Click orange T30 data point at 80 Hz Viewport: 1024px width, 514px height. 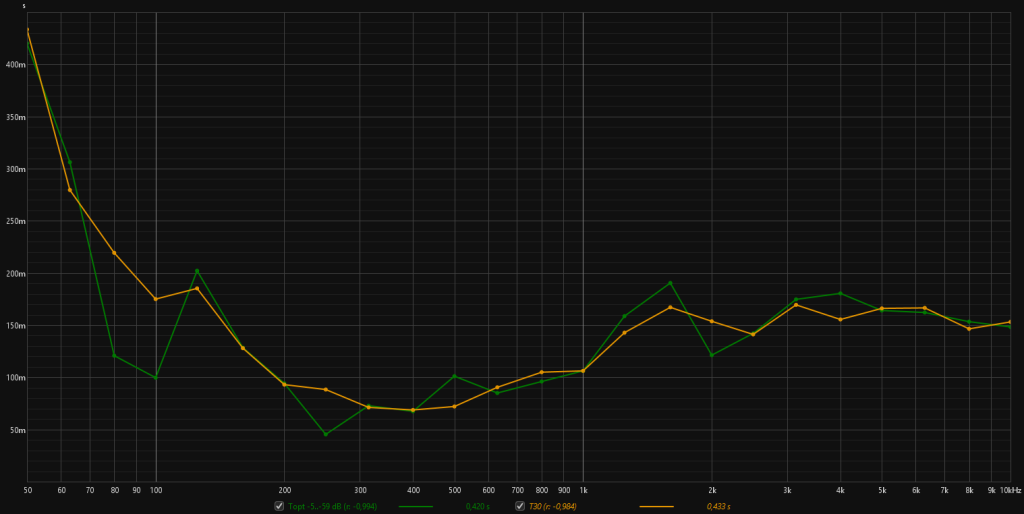(x=114, y=252)
